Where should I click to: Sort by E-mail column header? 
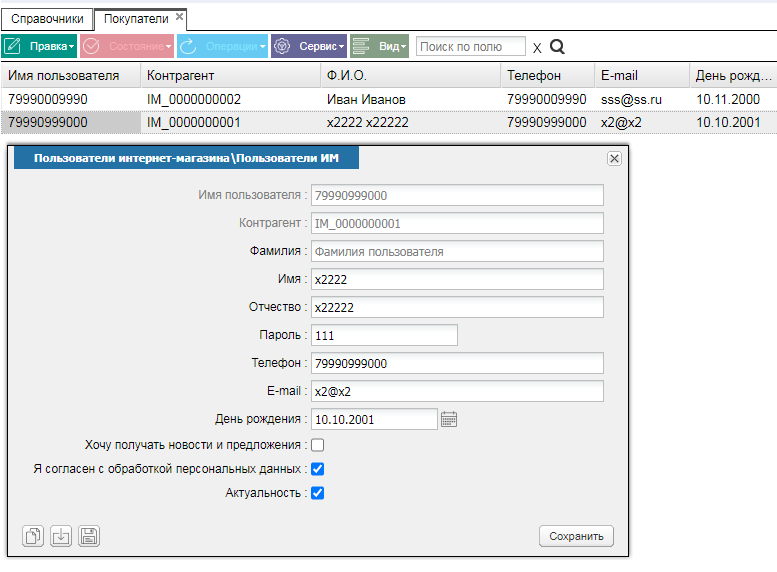click(x=642, y=75)
